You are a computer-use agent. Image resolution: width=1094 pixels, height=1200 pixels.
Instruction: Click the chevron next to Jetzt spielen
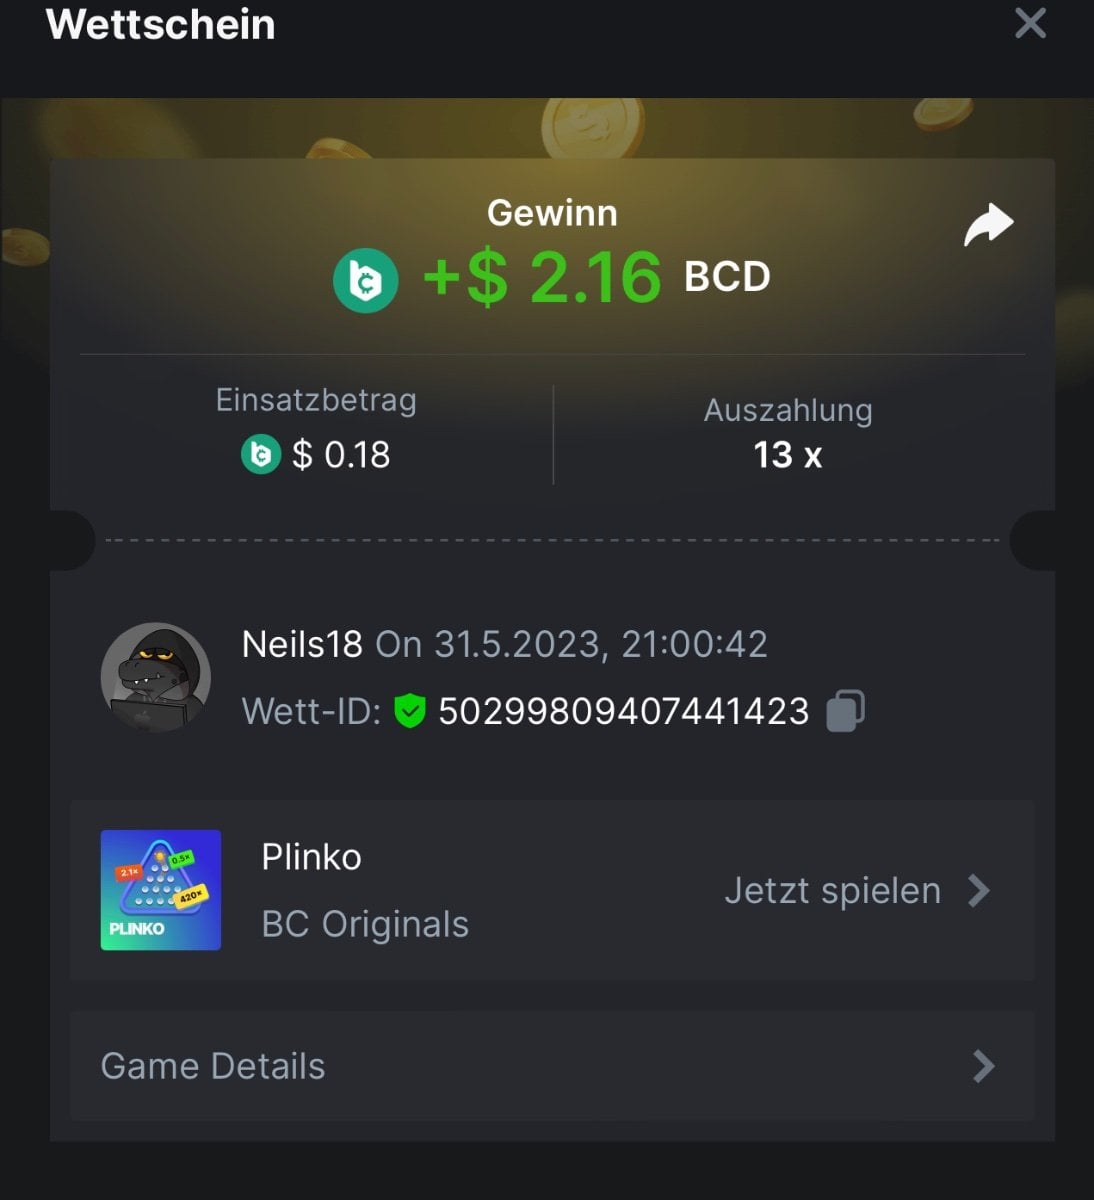[x=979, y=890]
